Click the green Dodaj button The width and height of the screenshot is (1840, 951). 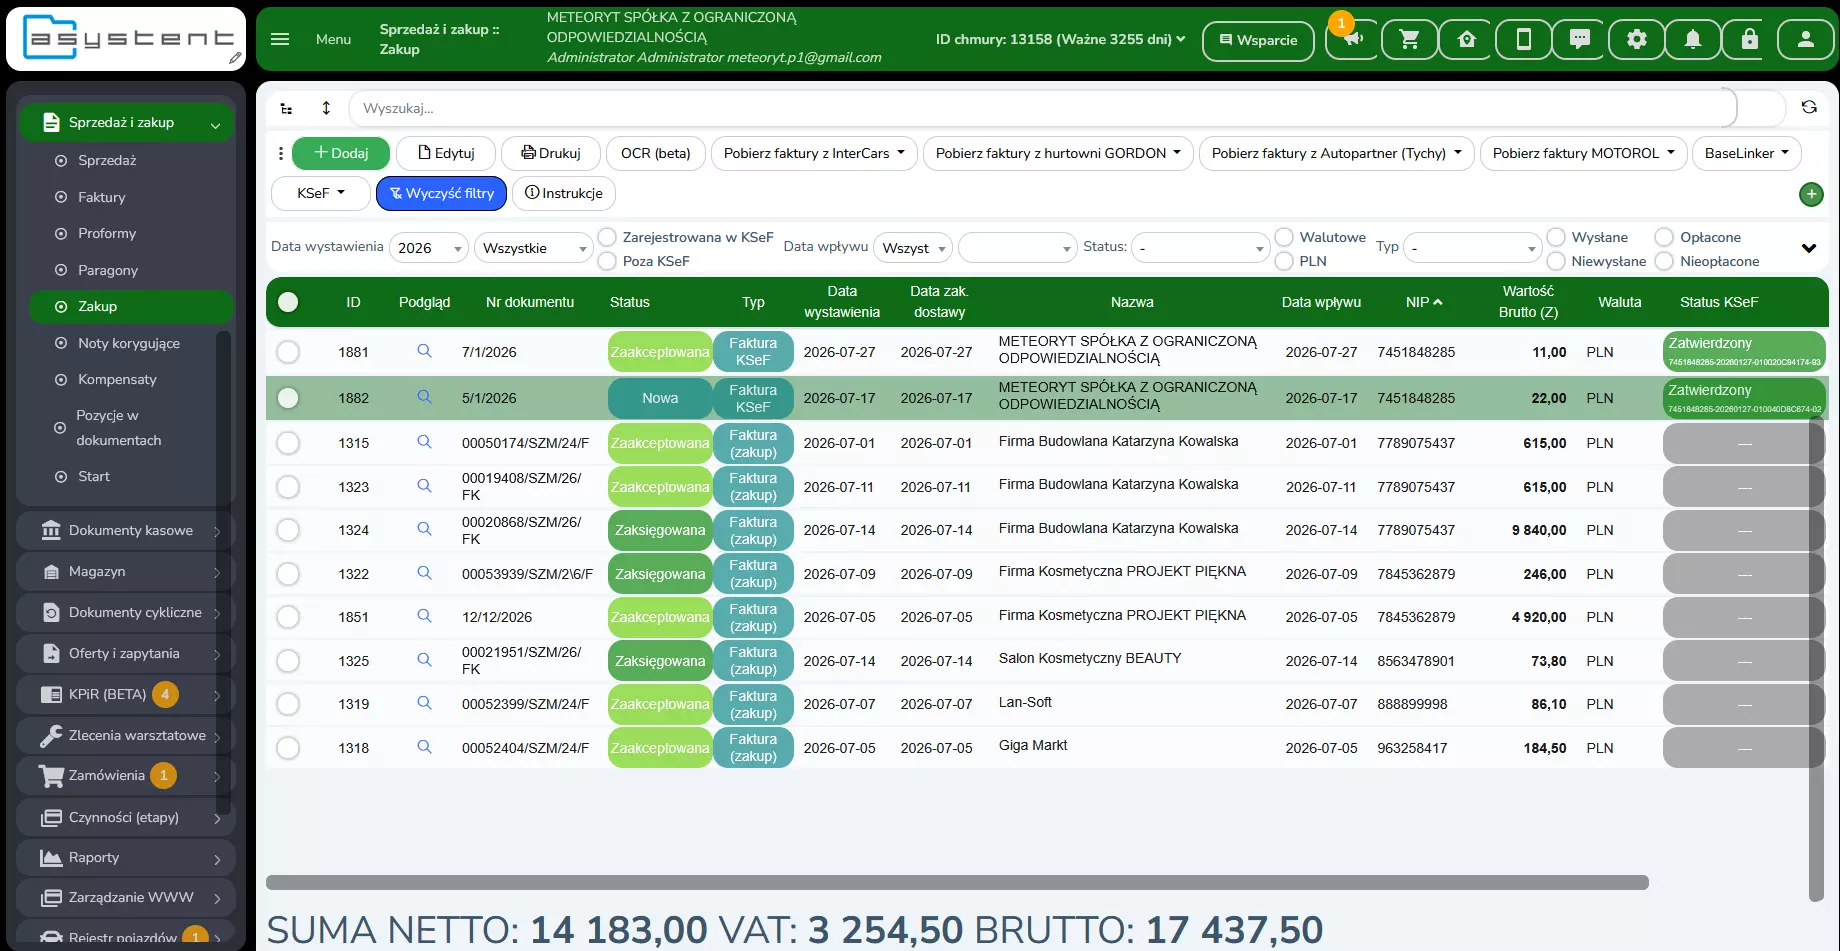pos(341,153)
